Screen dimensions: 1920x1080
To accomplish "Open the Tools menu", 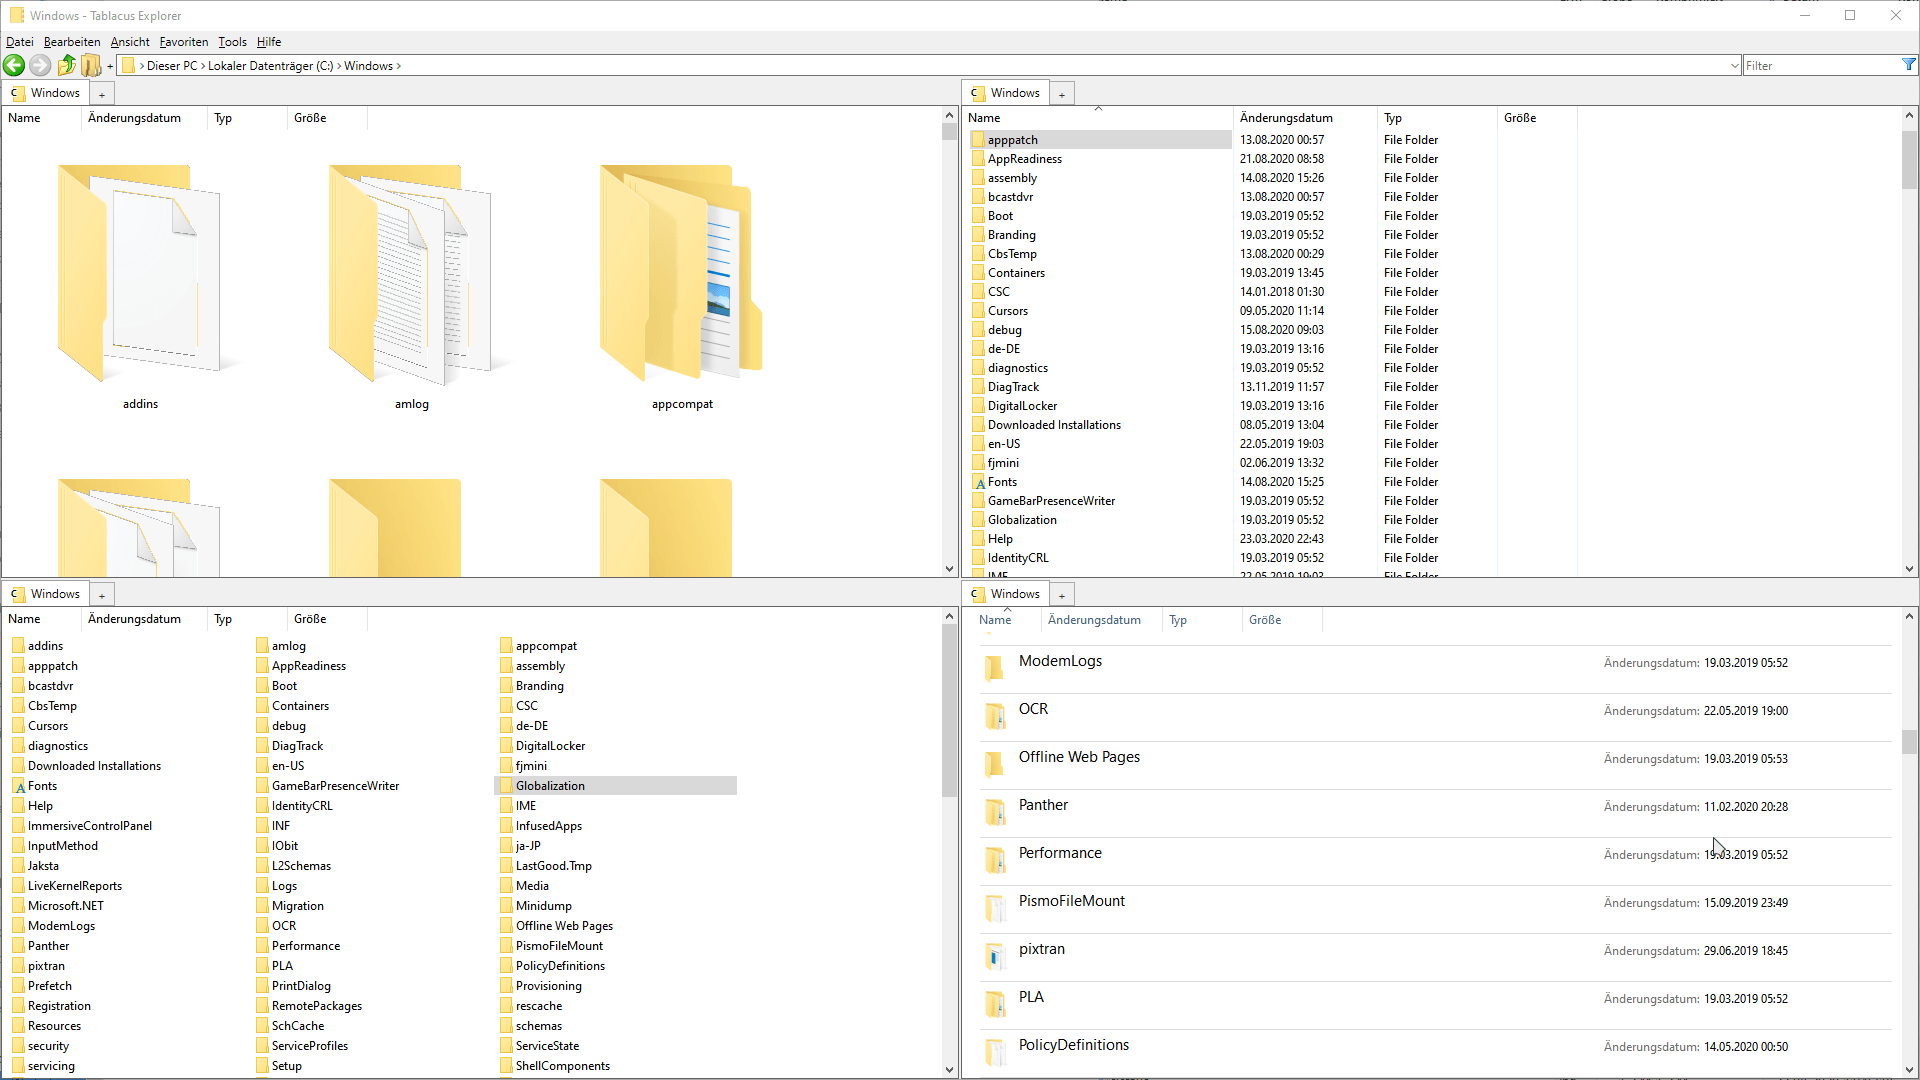I will 232,42.
